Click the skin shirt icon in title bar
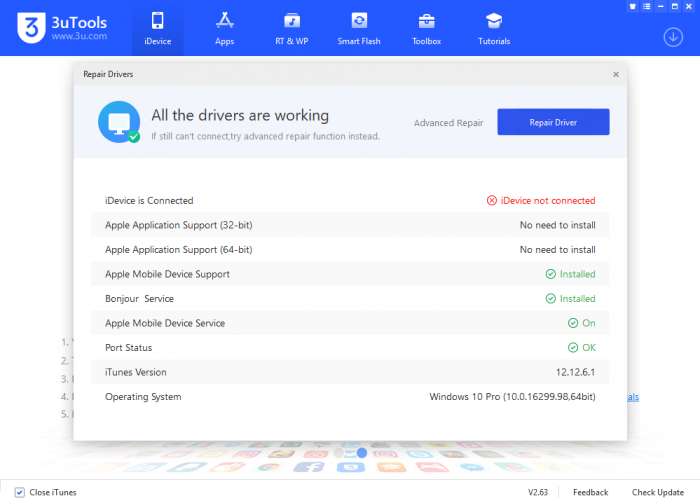 point(633,6)
